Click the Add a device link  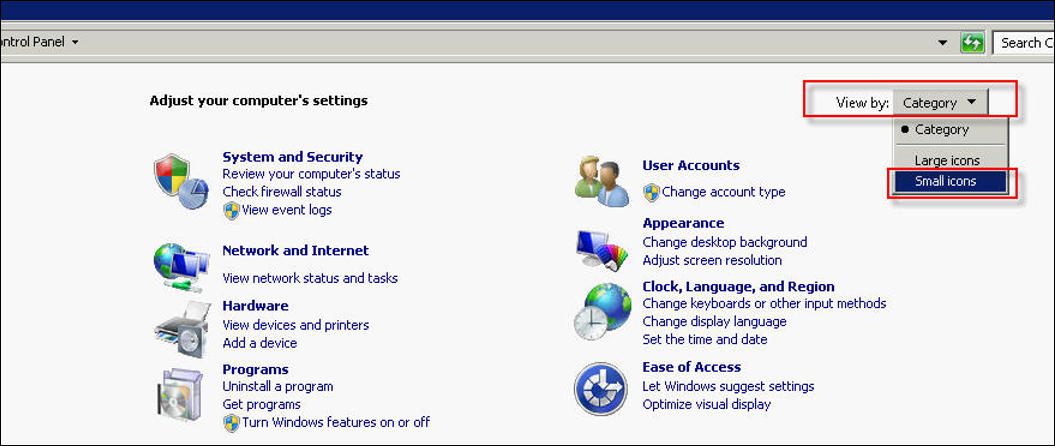point(260,343)
